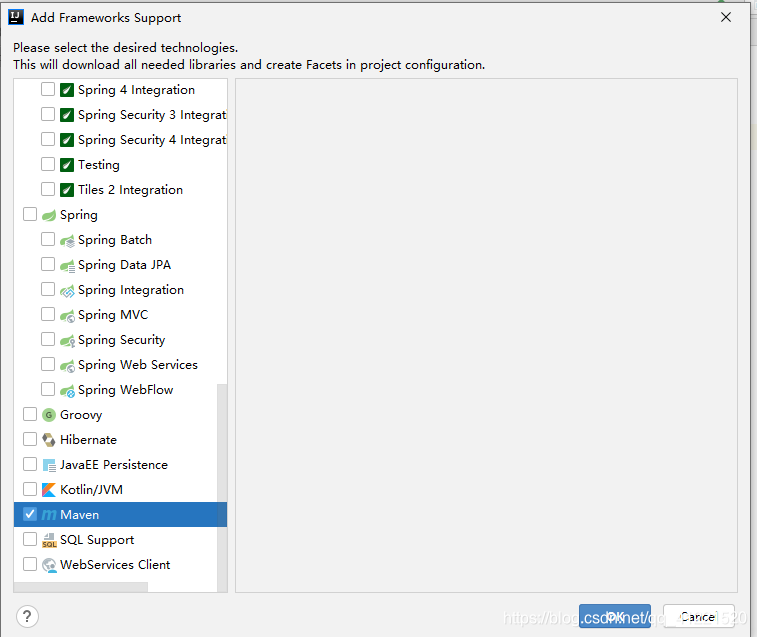Click the green check icon beside Spring Security 3 Integration
Viewport: 757px width, 637px height.
[67, 115]
